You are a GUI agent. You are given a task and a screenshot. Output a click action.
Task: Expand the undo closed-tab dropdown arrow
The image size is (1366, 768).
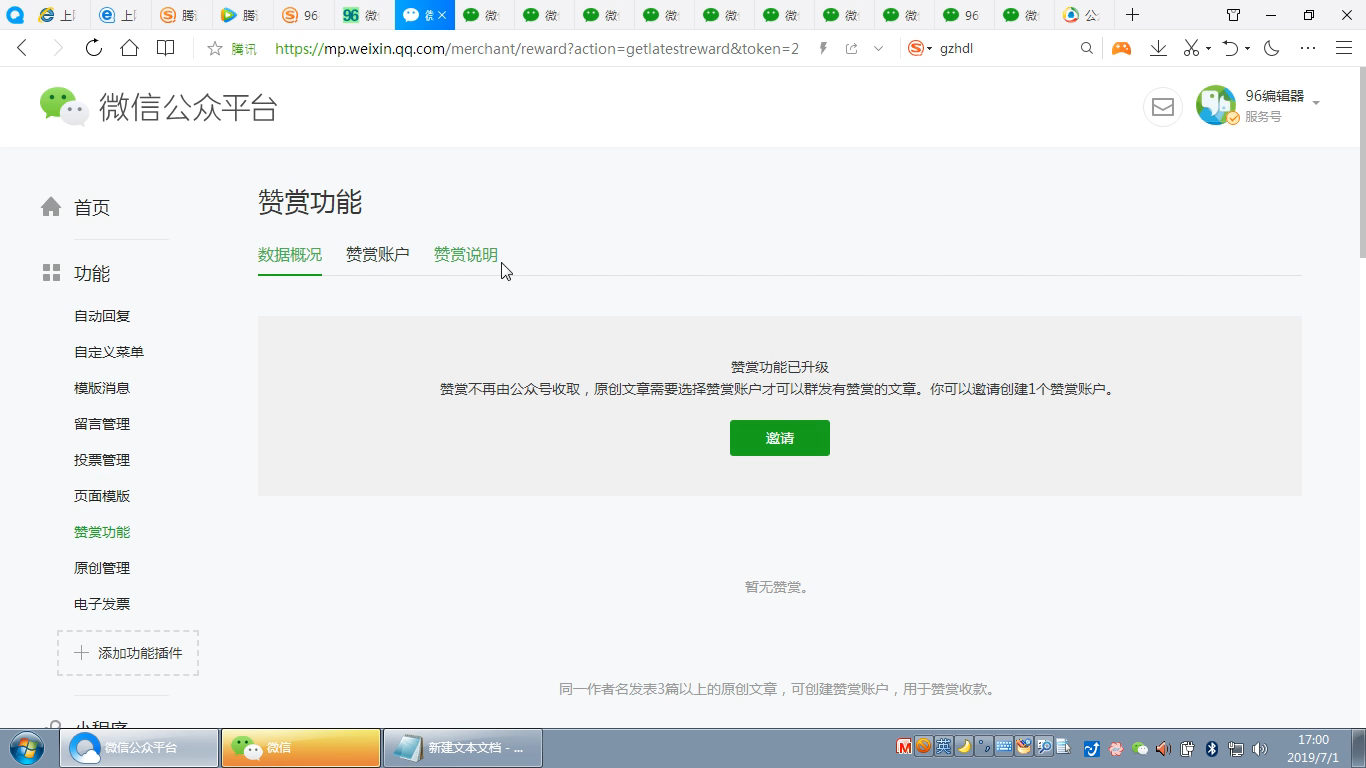pyautogui.click(x=1247, y=48)
